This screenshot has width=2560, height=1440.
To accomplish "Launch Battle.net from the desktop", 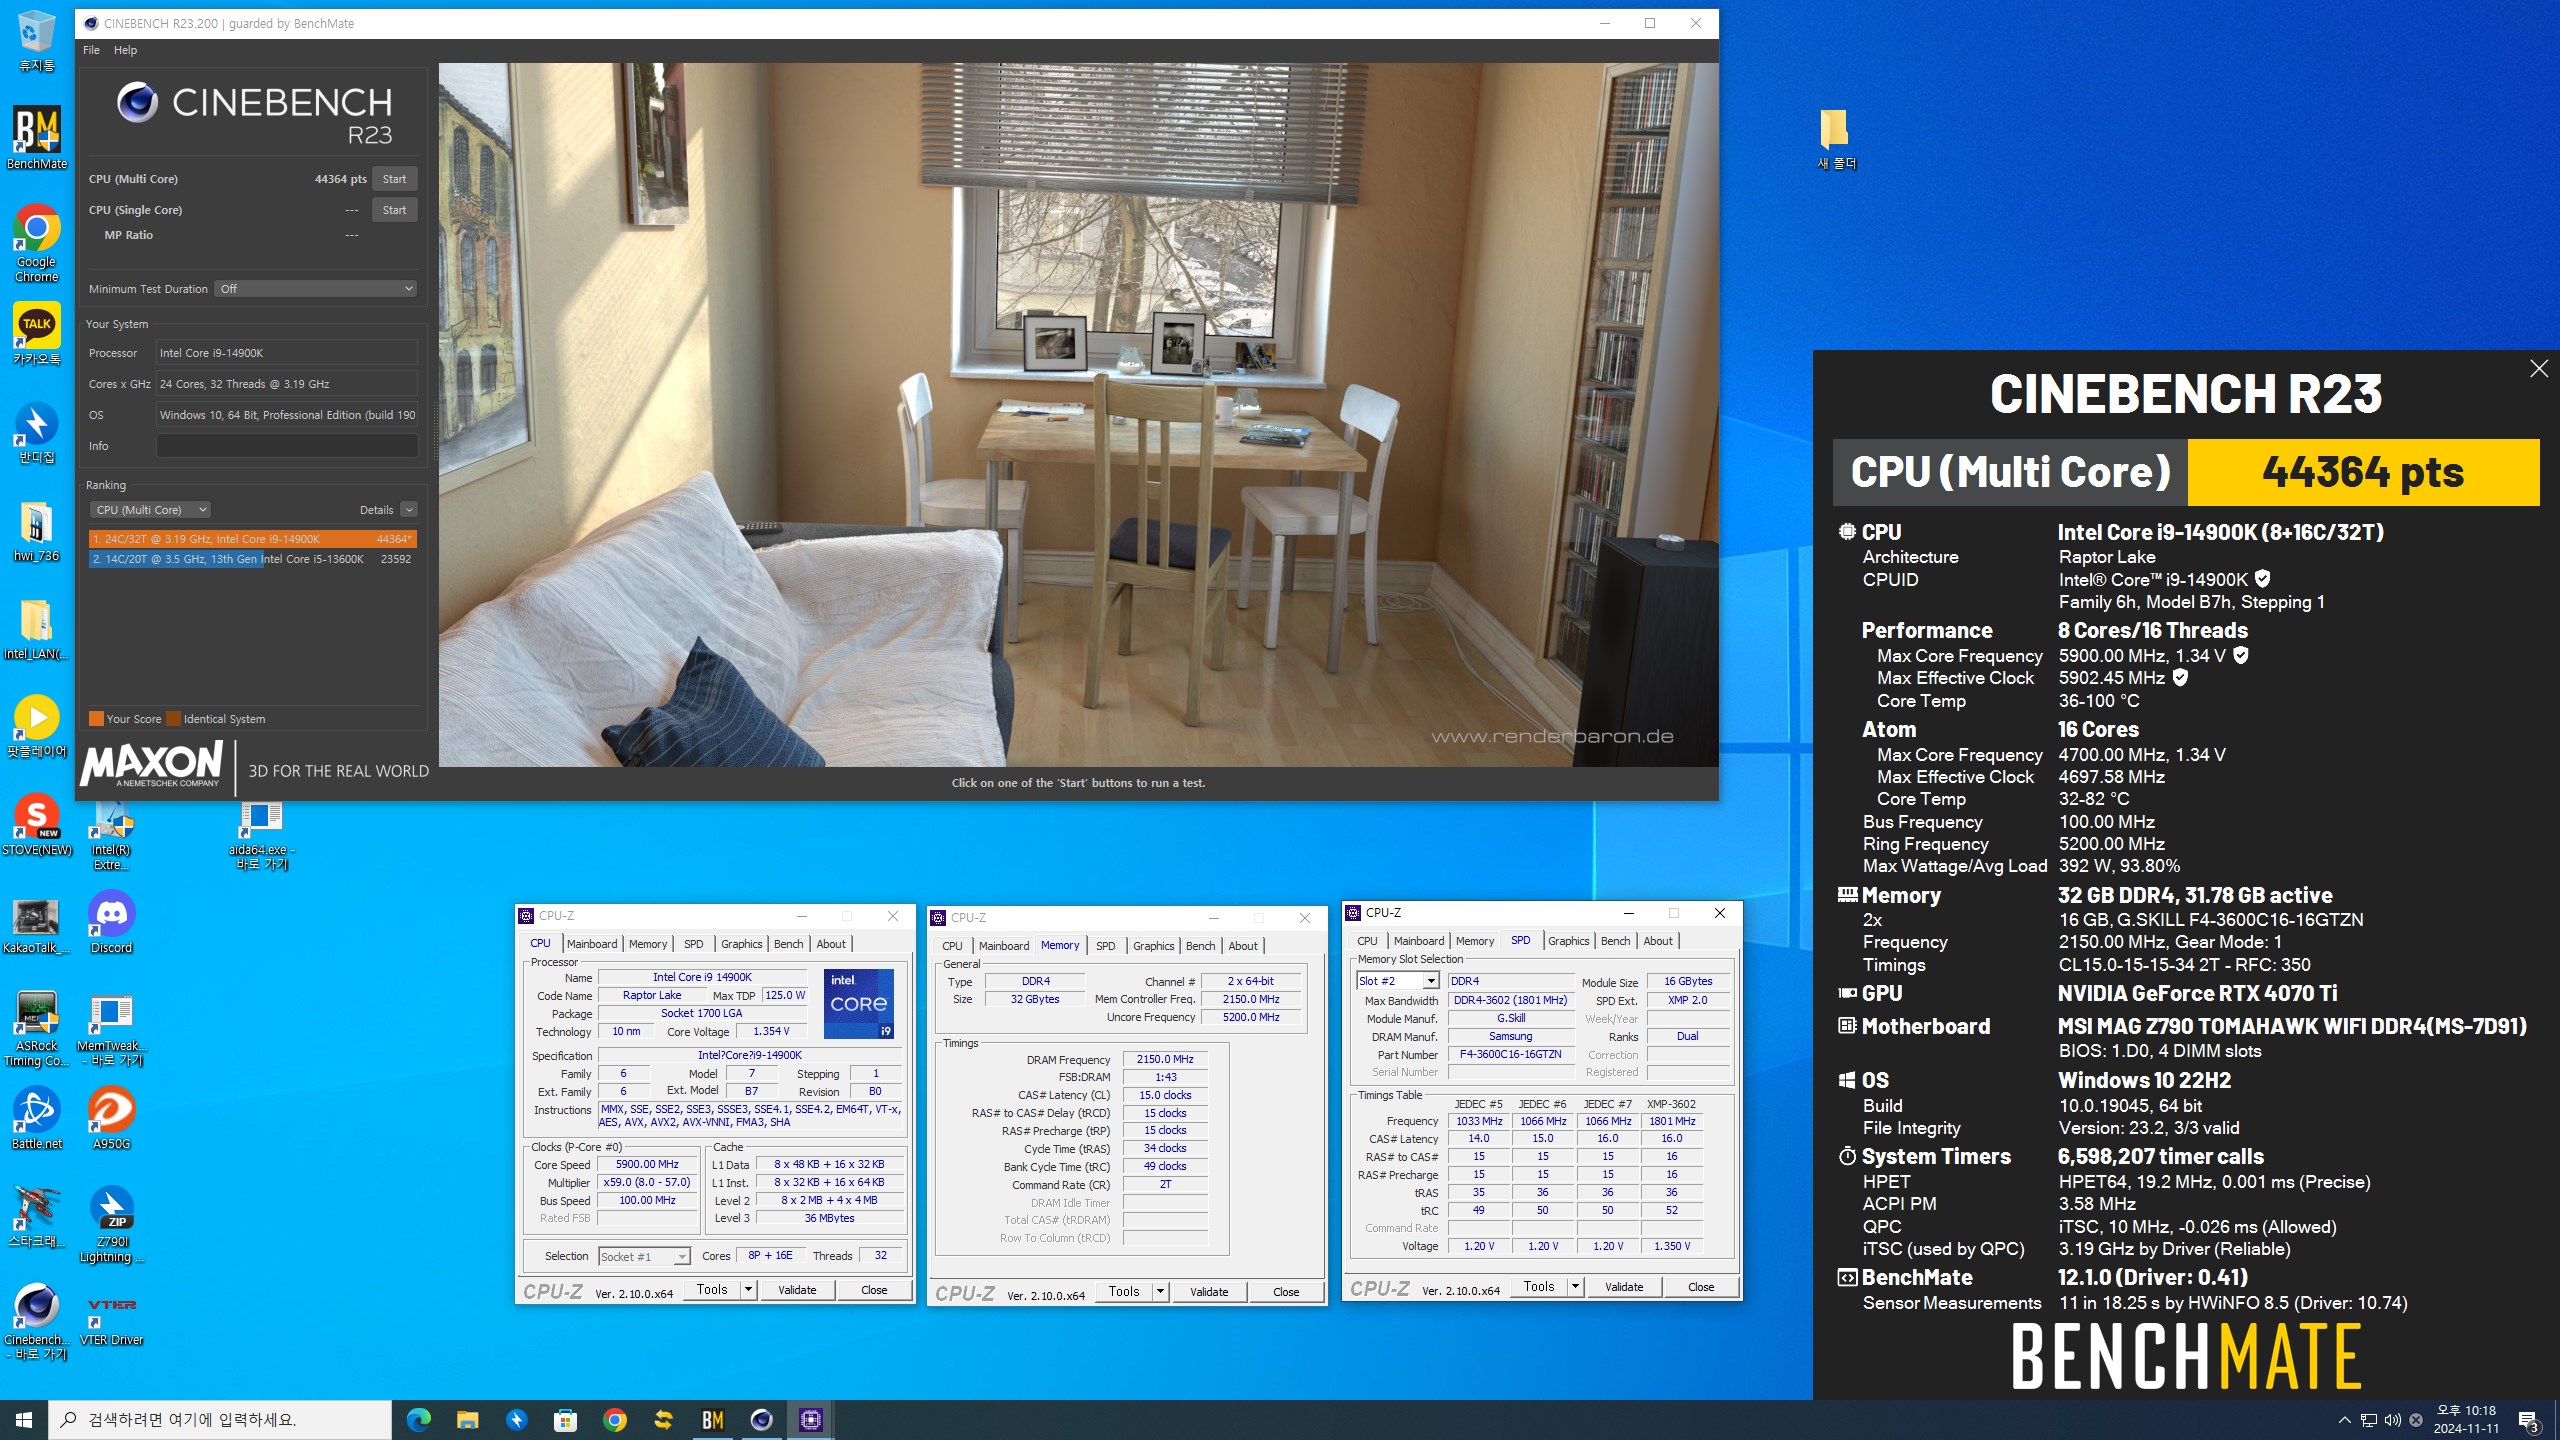I will point(37,1118).
